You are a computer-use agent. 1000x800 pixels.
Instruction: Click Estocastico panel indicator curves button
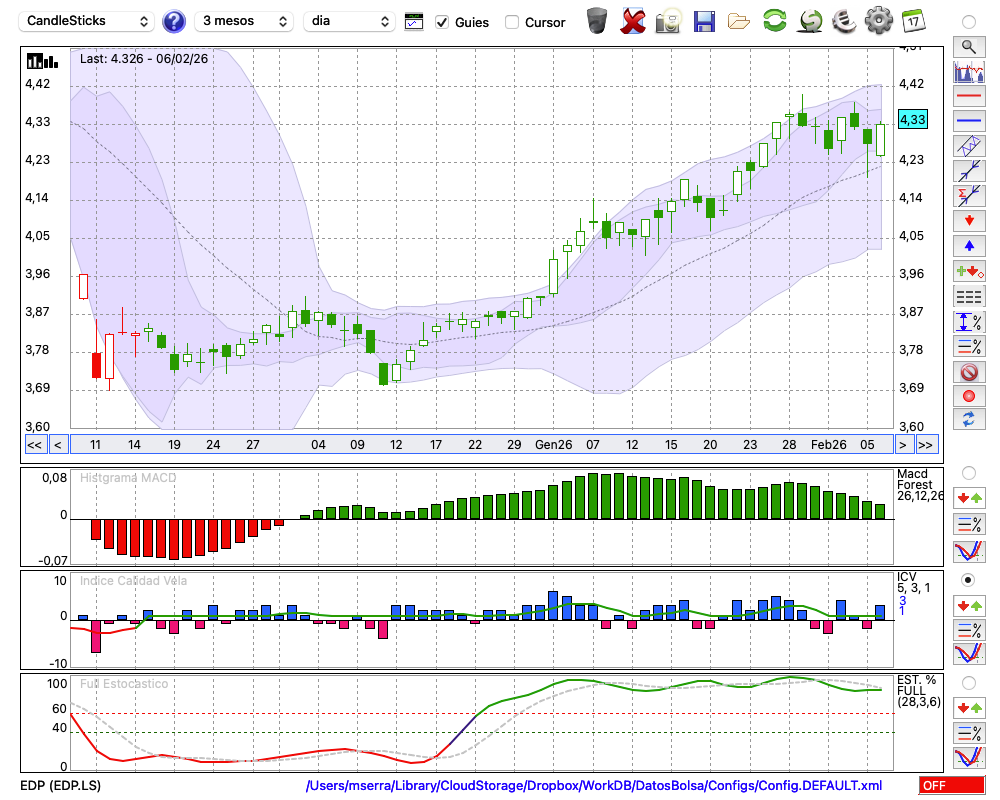[x=969, y=757]
